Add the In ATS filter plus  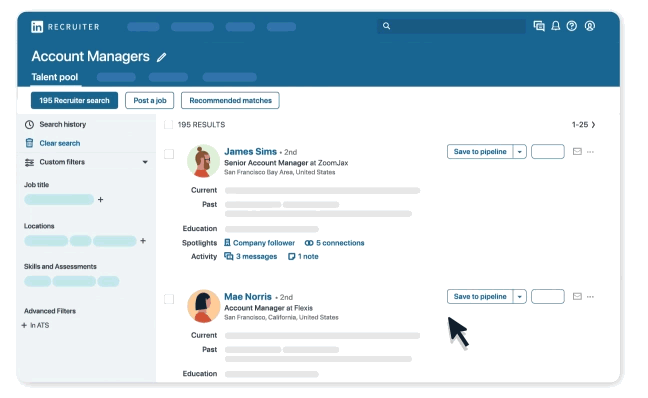(x=24, y=325)
